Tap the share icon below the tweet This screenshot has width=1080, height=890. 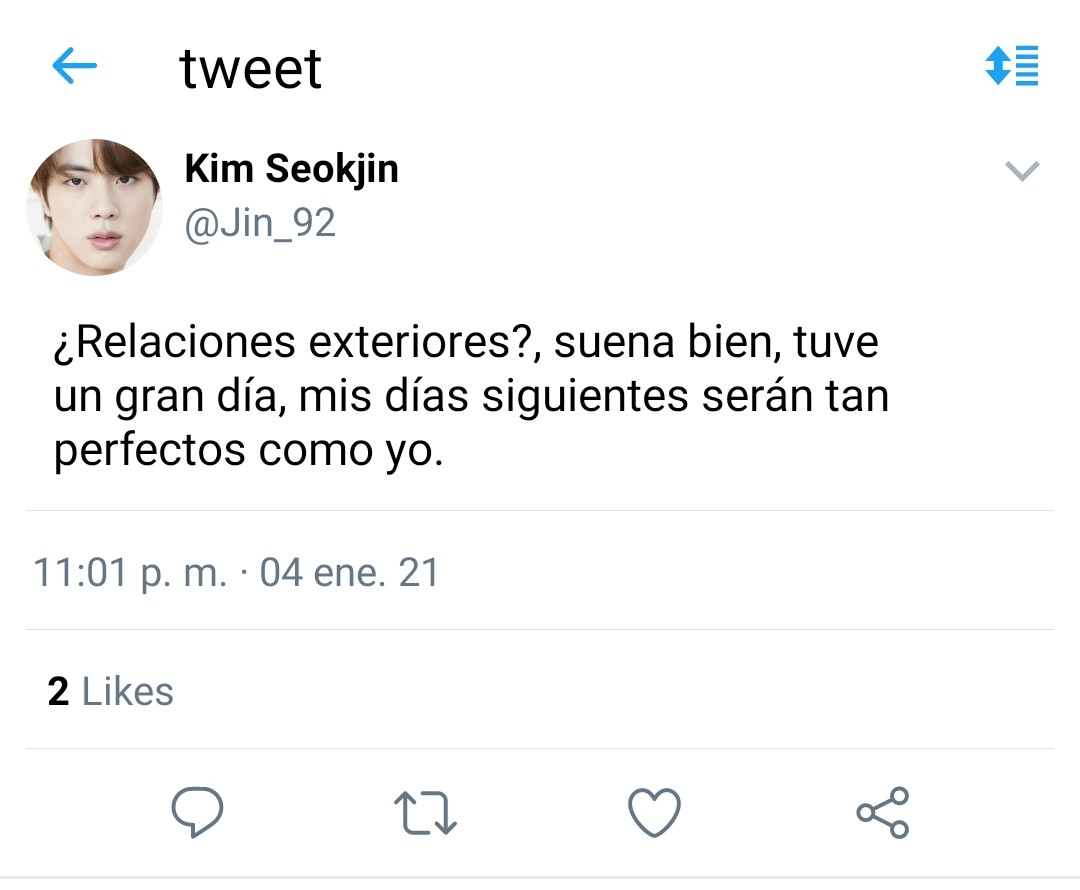click(x=883, y=811)
